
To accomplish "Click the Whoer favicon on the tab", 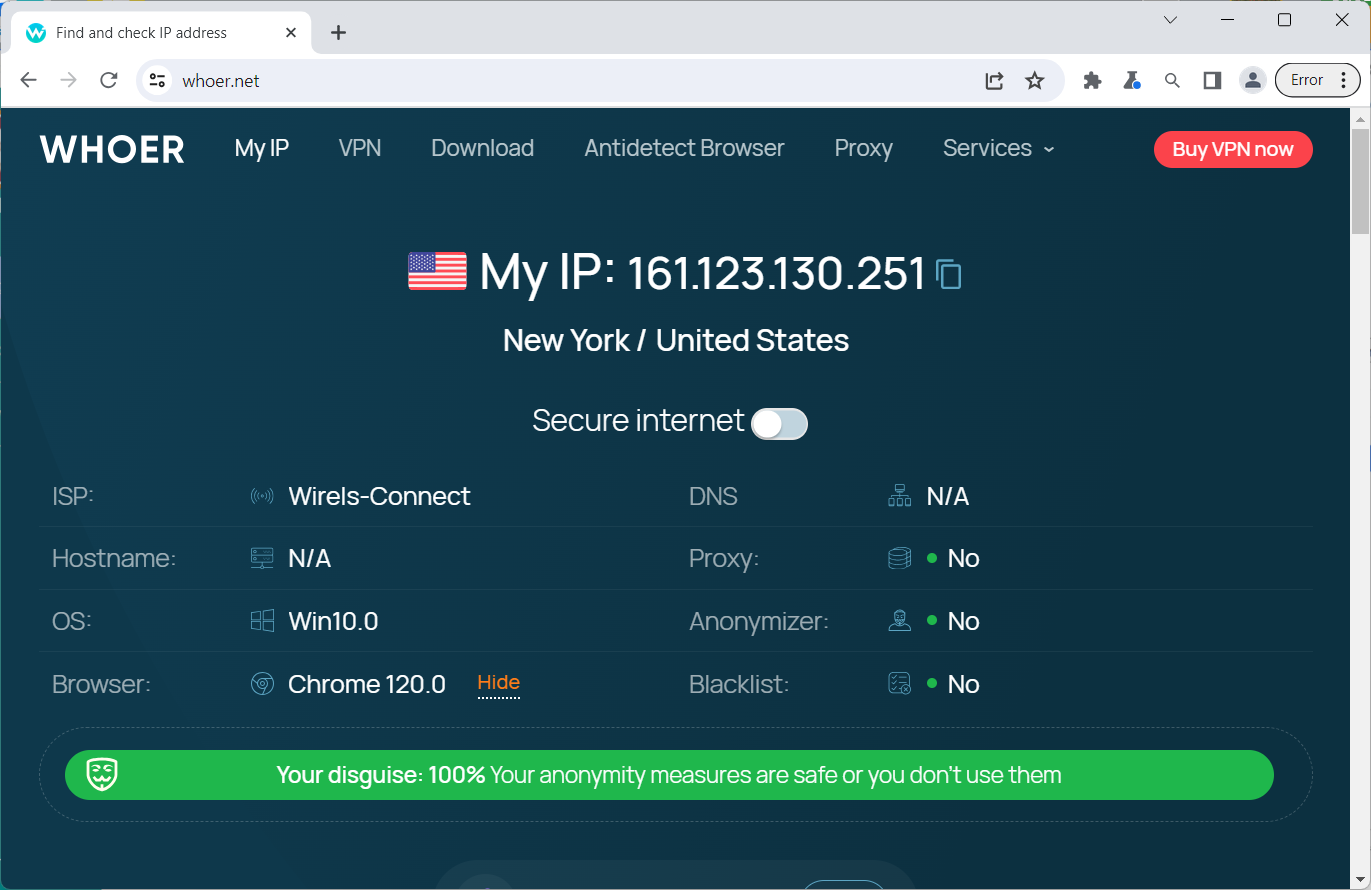I will [x=36, y=33].
